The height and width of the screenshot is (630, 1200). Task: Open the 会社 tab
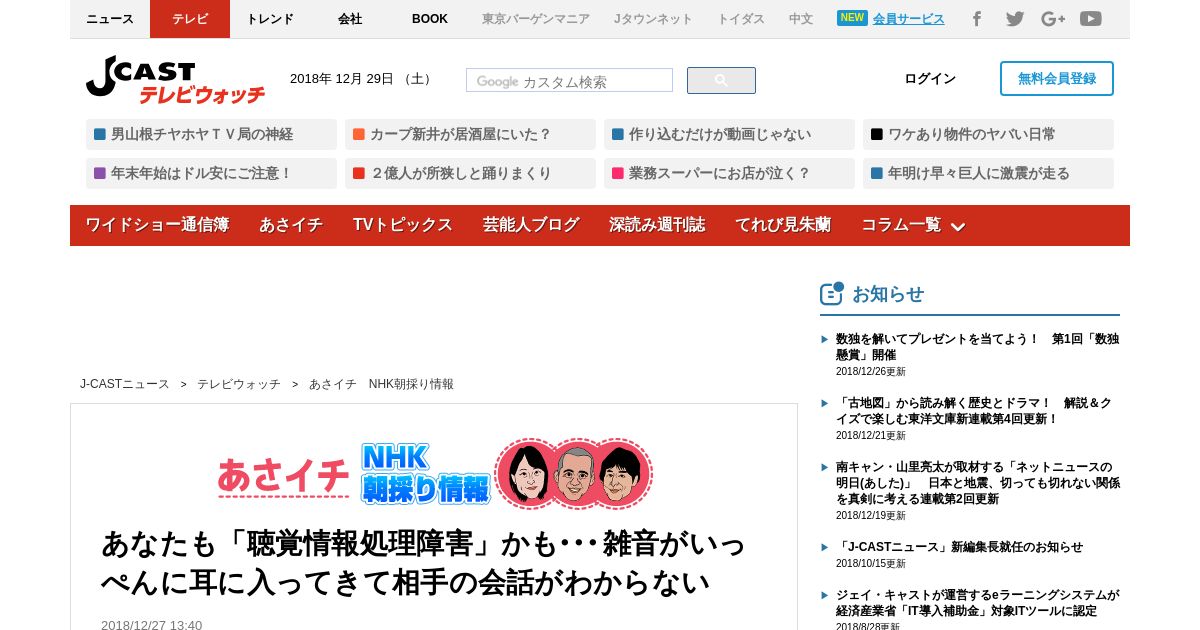click(x=350, y=19)
